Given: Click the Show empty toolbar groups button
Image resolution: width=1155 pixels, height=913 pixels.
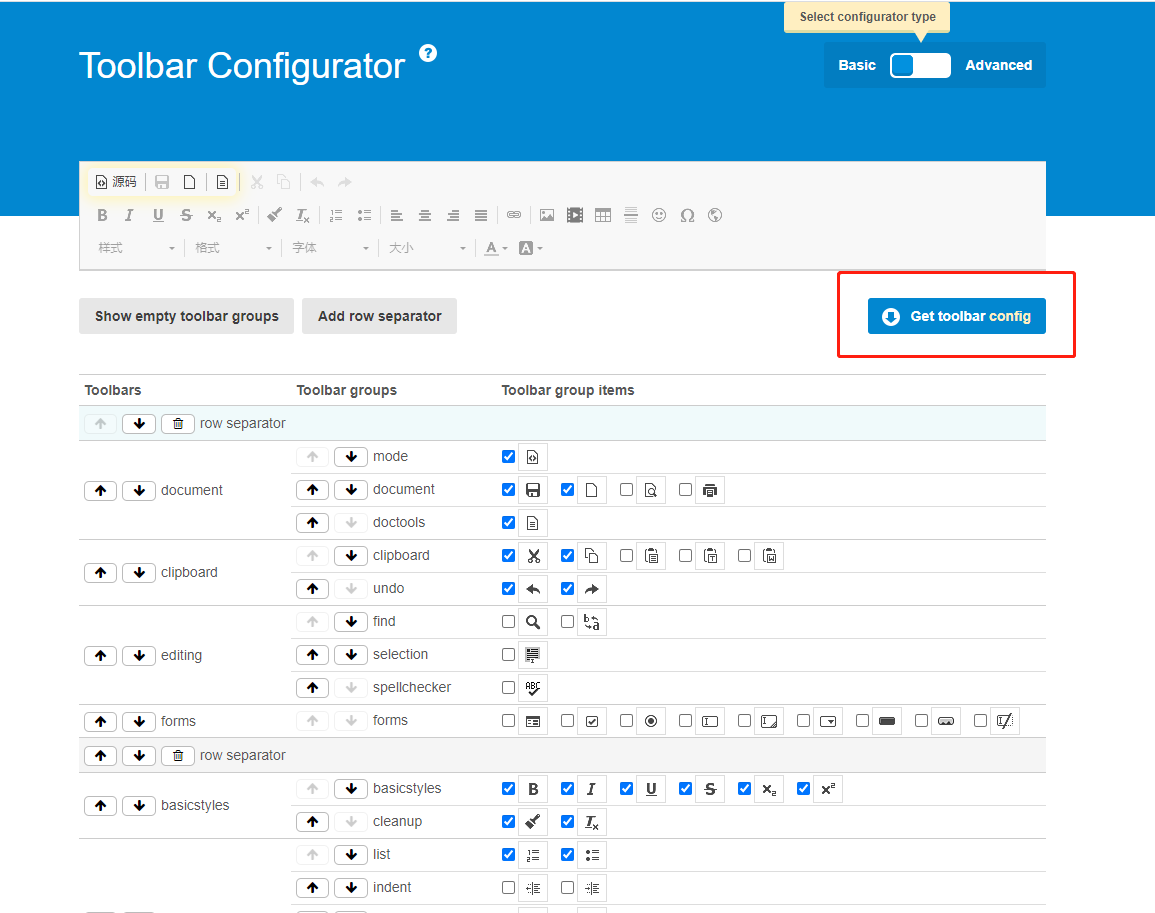Looking at the screenshot, I should coord(186,315).
